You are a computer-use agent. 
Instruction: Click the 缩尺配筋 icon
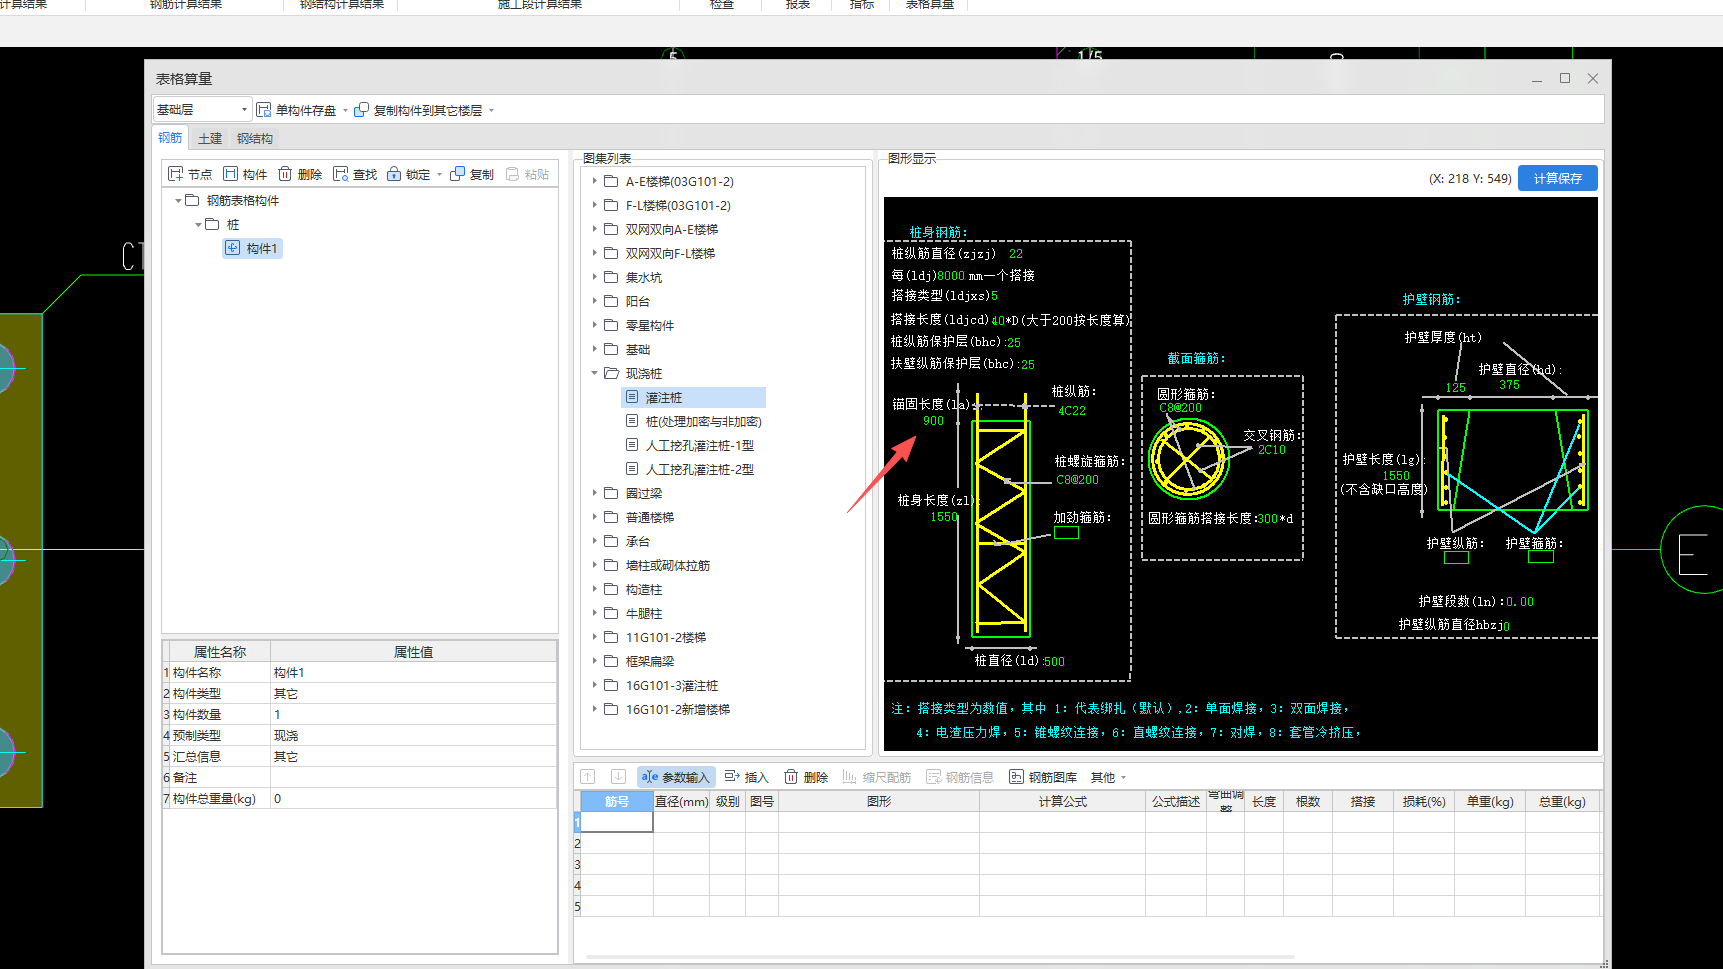click(849, 777)
